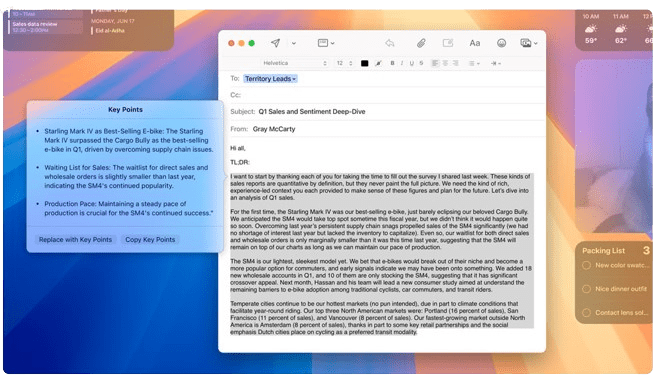Open the header fields dropdown
655x381 pixels.
pos(326,43)
